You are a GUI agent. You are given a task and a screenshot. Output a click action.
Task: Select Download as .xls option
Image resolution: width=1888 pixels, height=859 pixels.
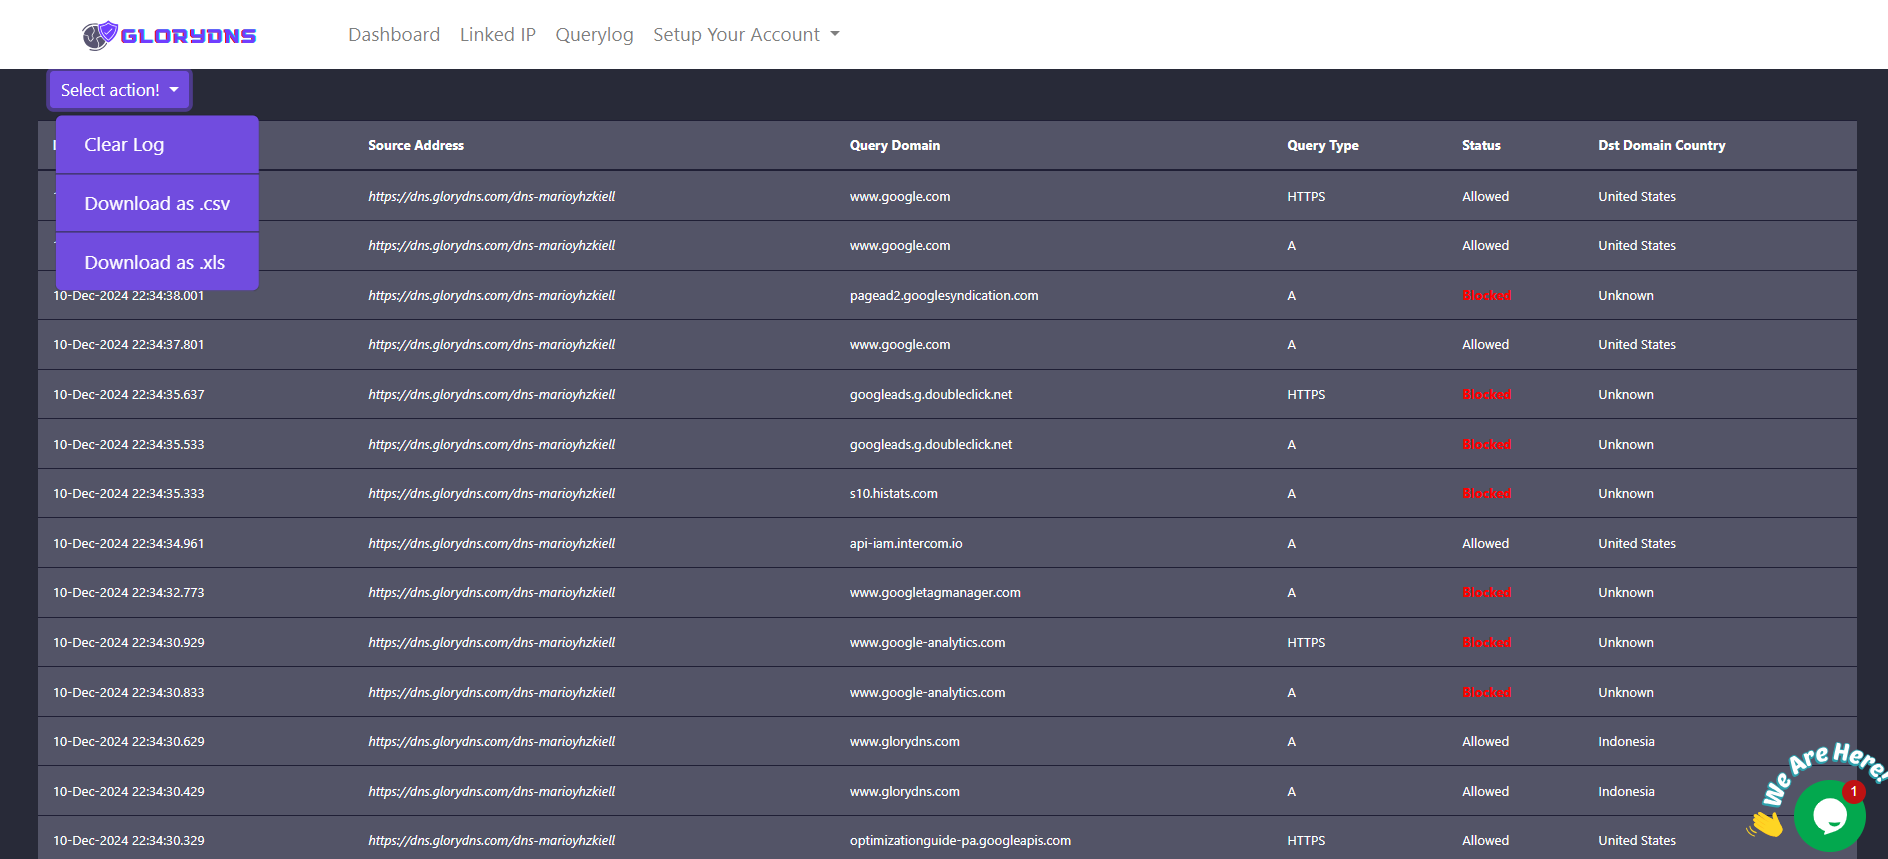click(157, 263)
